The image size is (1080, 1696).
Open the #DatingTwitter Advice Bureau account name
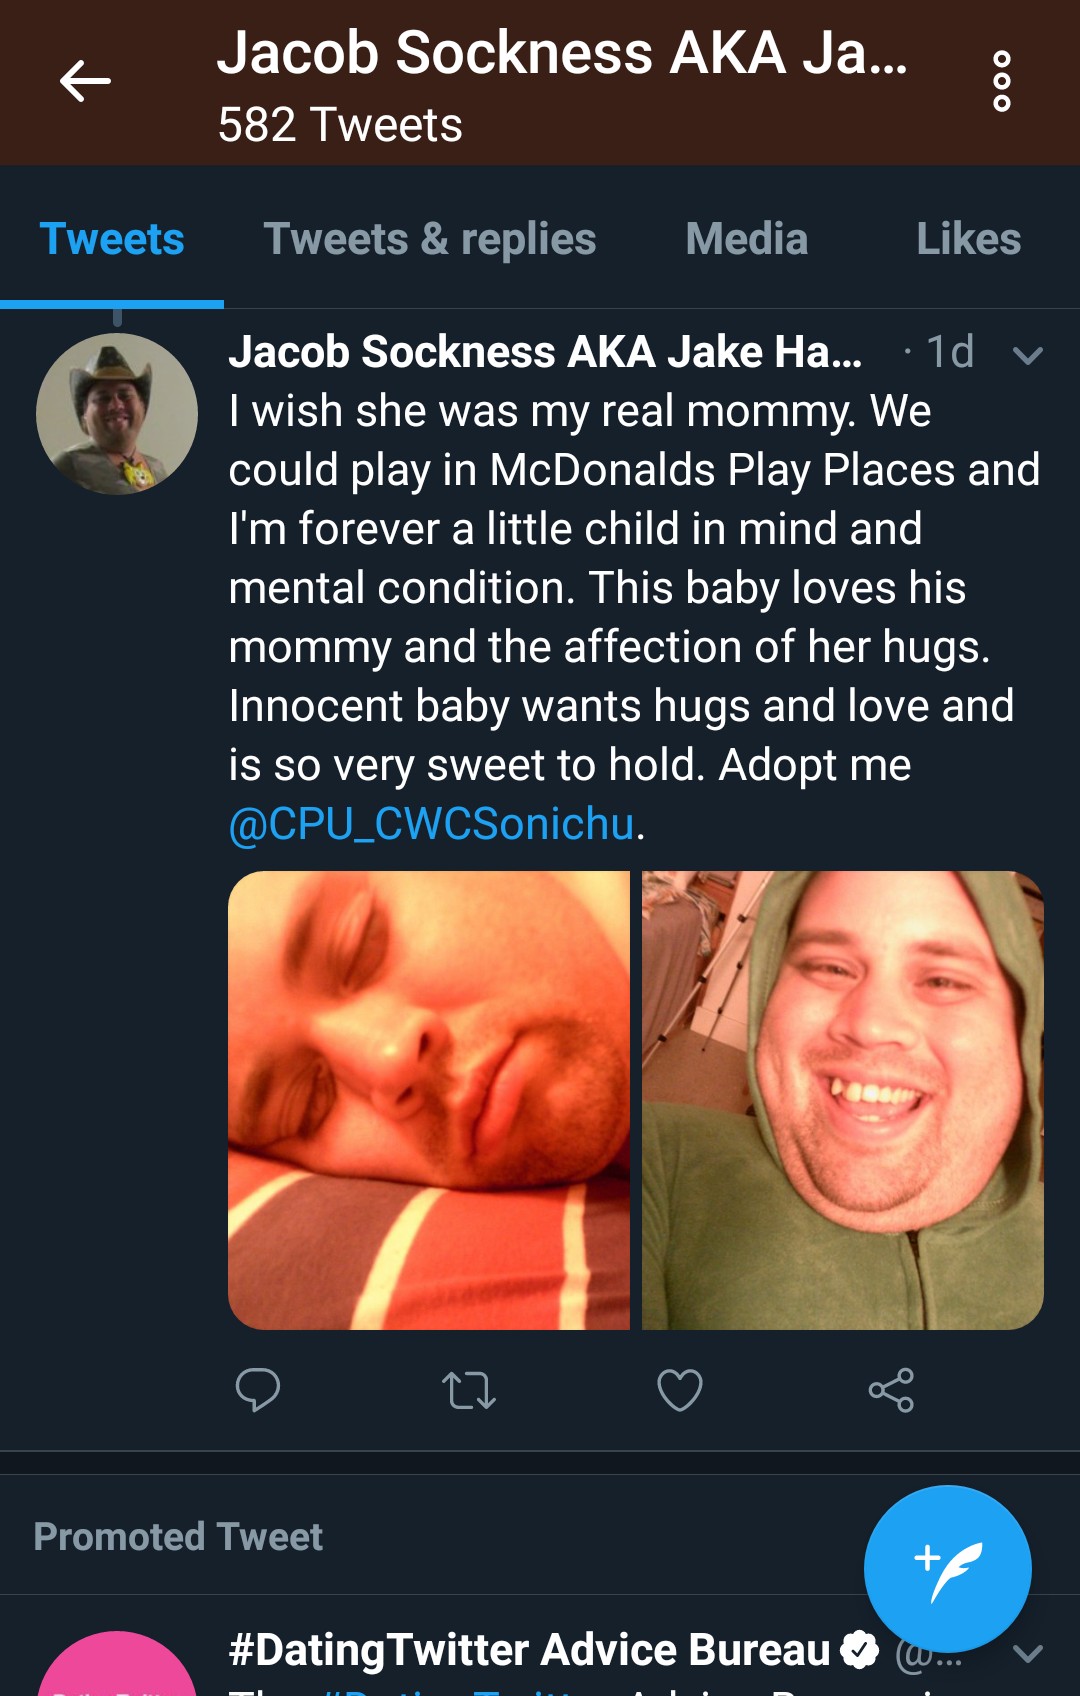[x=530, y=1650]
